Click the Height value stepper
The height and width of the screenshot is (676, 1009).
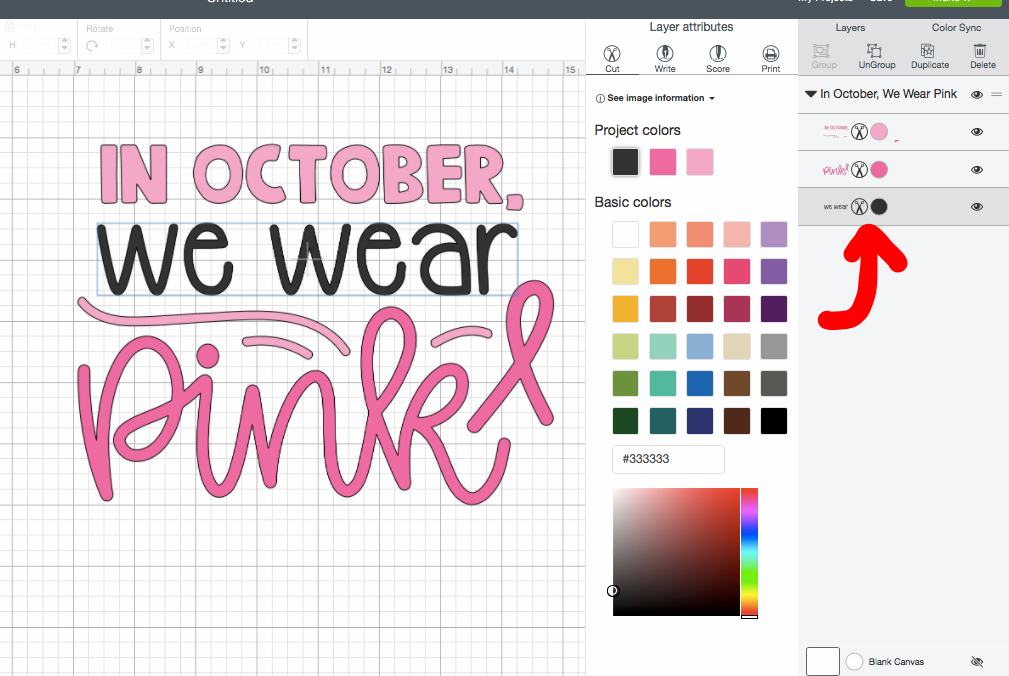click(x=64, y=45)
